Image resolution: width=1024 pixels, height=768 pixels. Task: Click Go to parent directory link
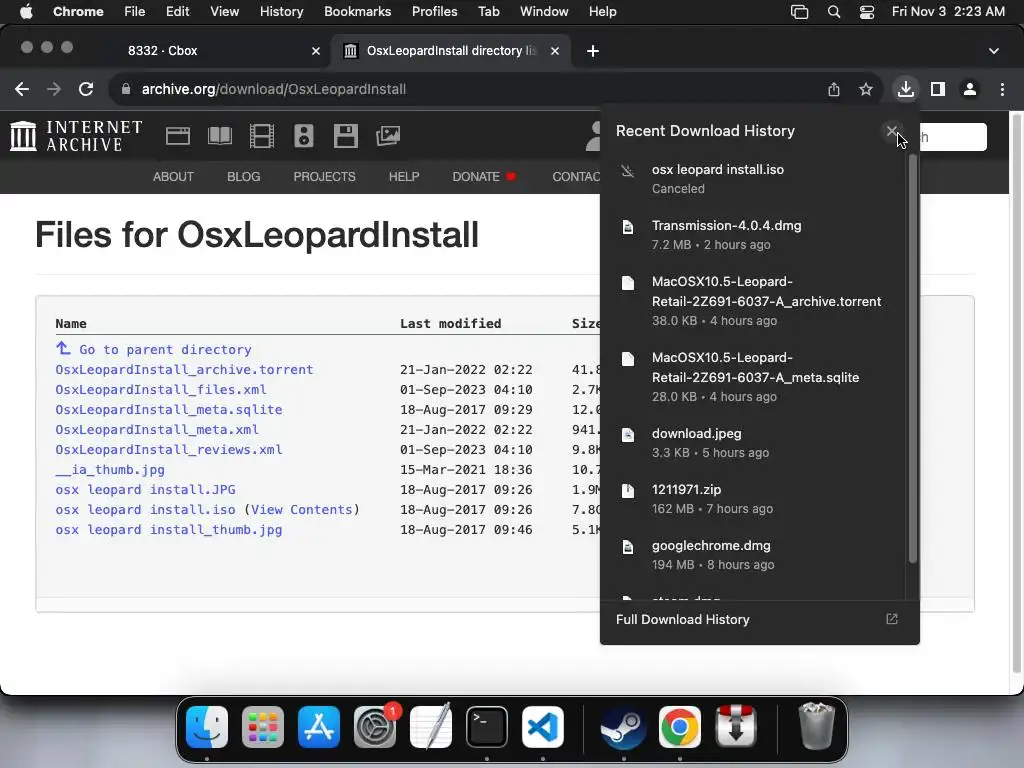pos(165,349)
